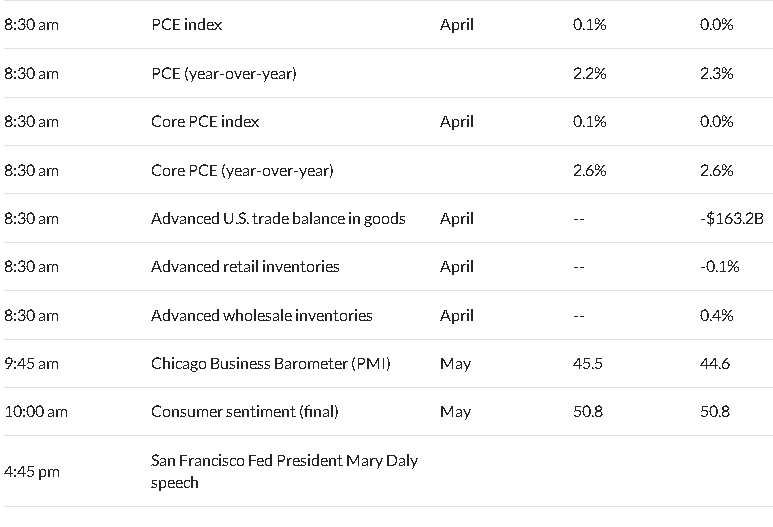Click Consumer sentiment (final) entry
Image resolution: width=773 pixels, height=527 pixels.
(245, 412)
